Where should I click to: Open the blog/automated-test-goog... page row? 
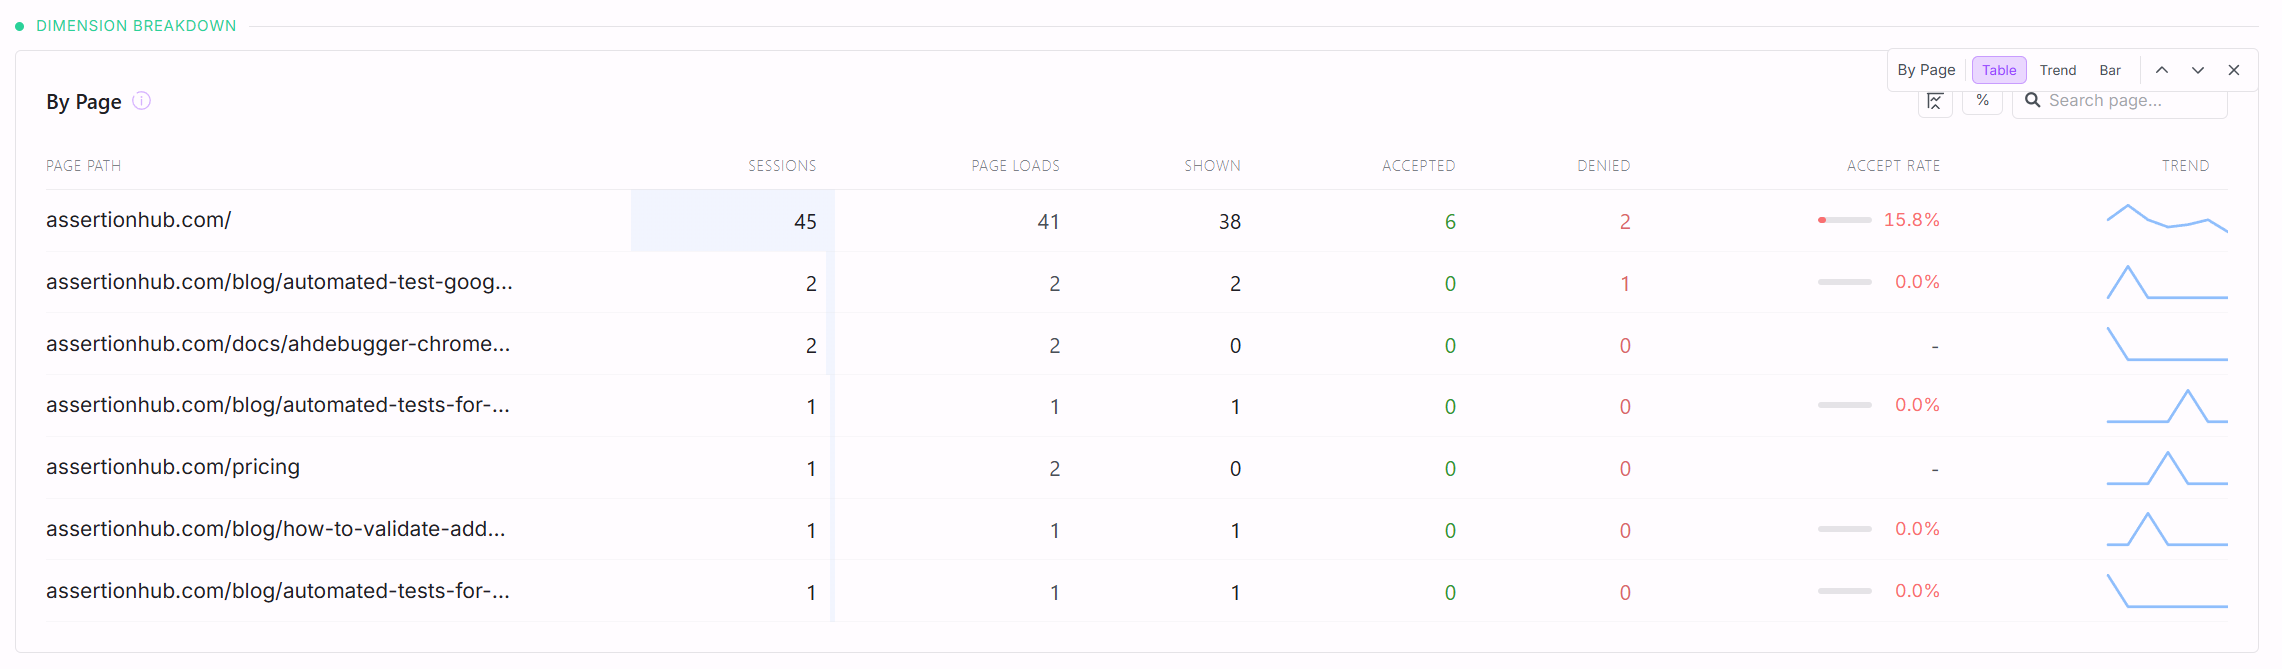click(x=1137, y=283)
